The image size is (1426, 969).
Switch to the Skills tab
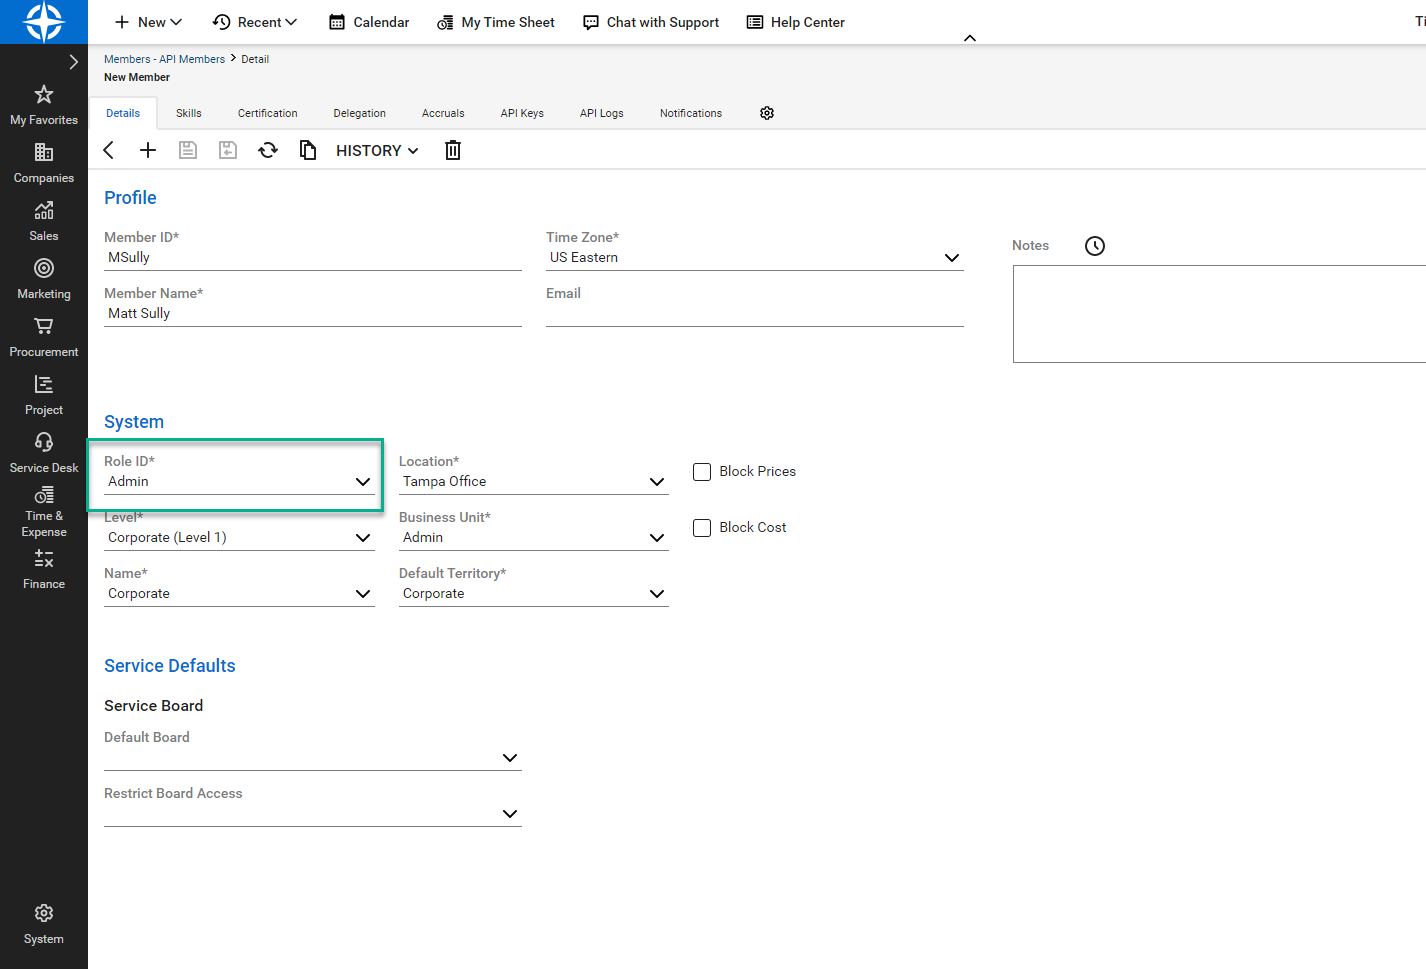tap(188, 113)
